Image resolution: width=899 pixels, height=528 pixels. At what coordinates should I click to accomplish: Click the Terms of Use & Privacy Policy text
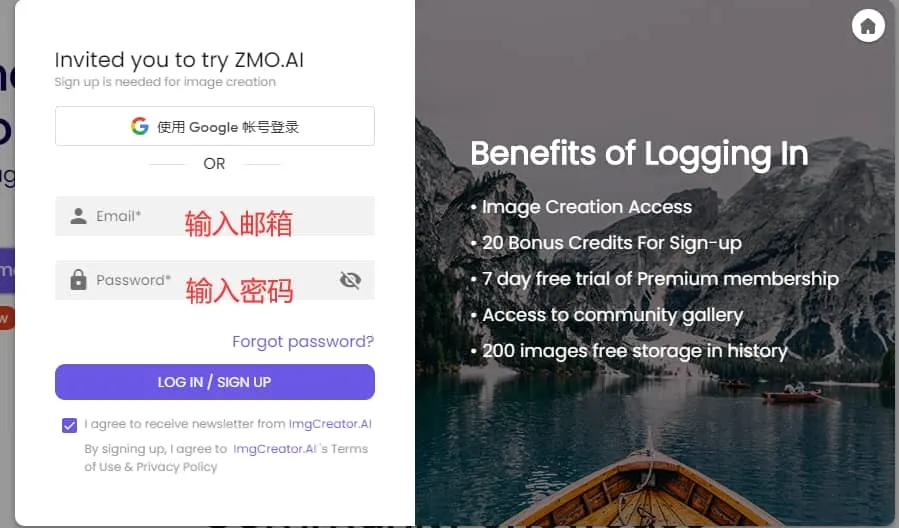(x=226, y=457)
